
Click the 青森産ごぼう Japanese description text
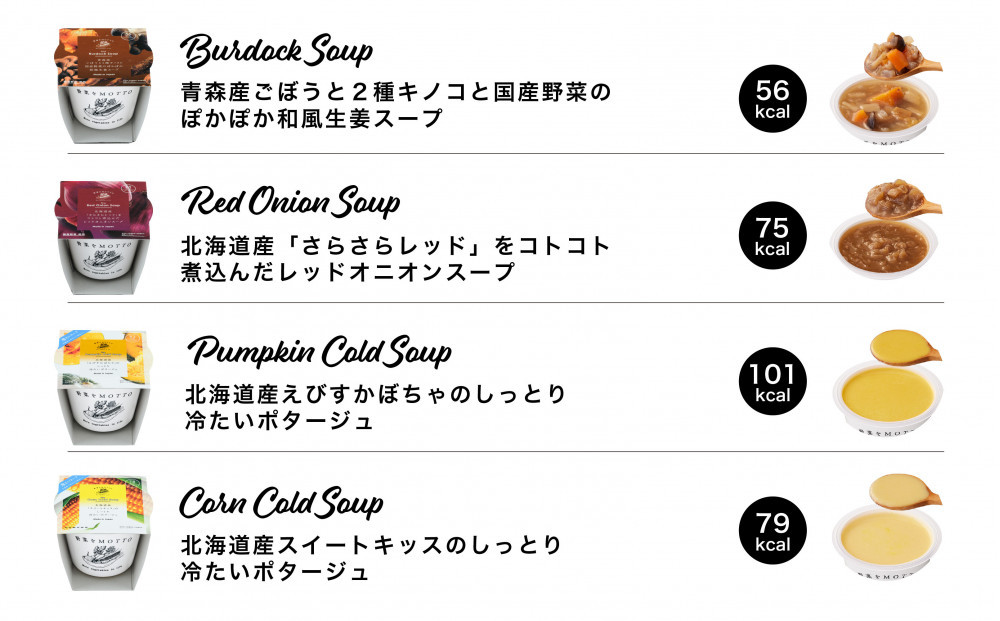pos(395,105)
